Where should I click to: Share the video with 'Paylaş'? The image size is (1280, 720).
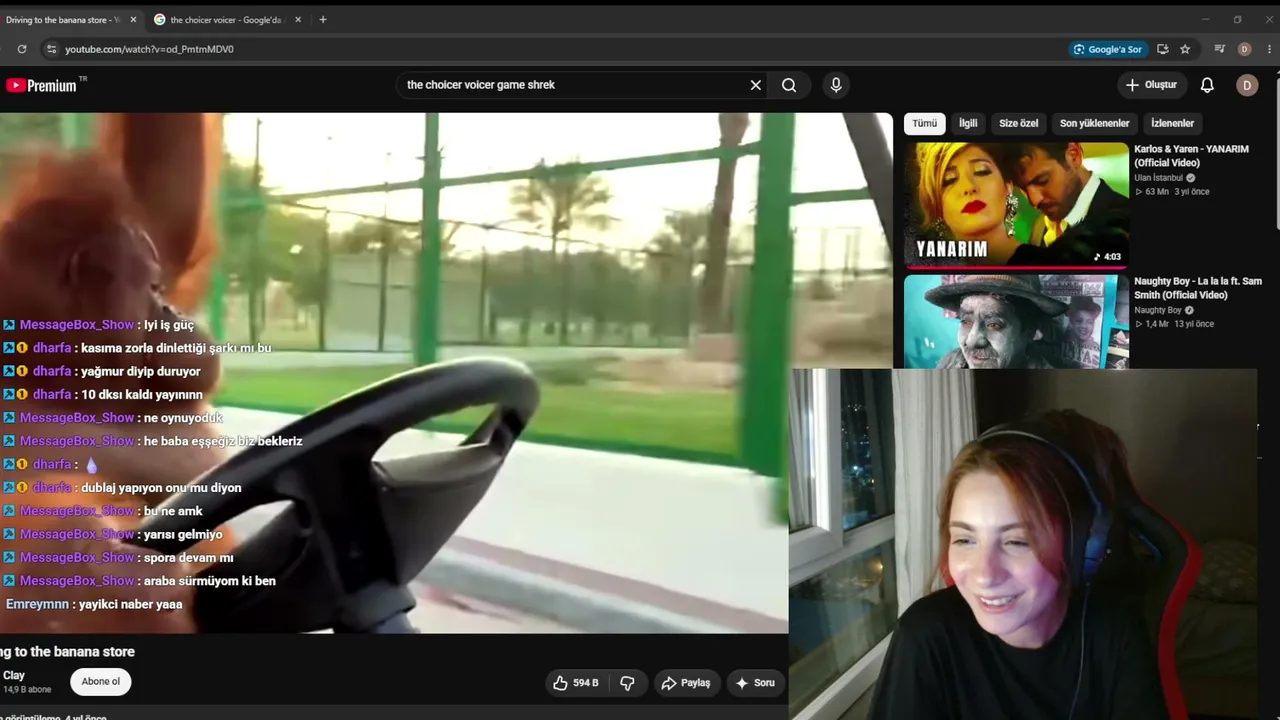[686, 683]
